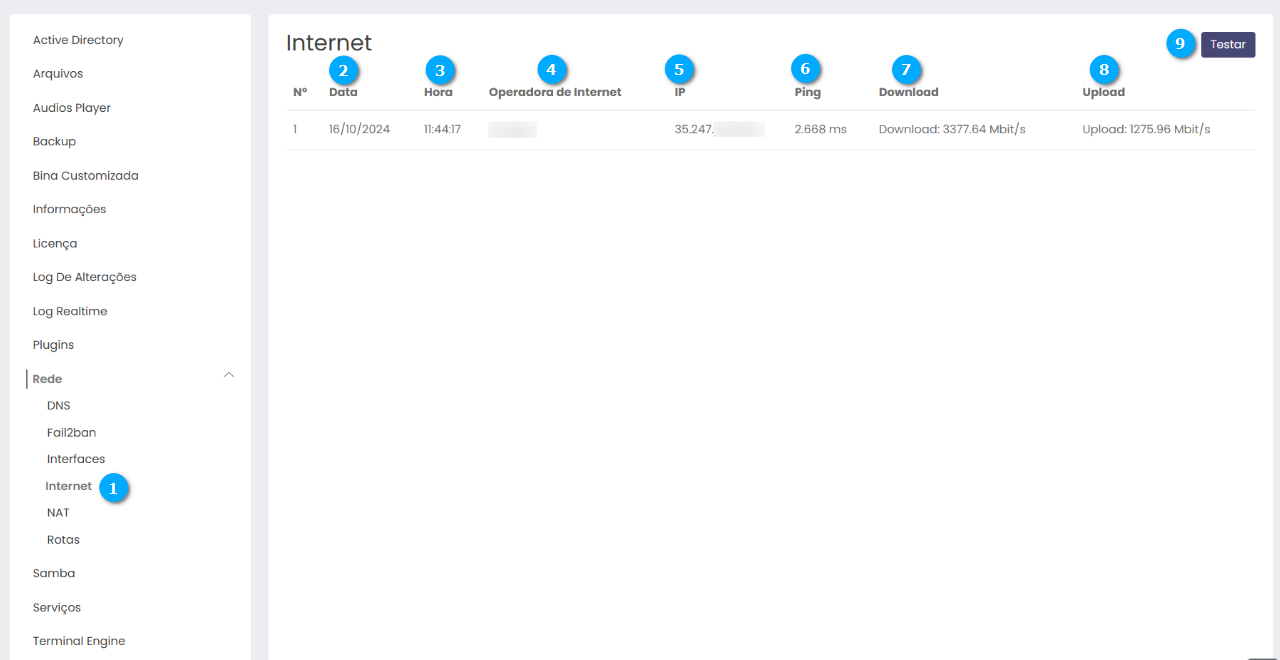The height and width of the screenshot is (660, 1280).
Task: Open the Backup menu item
Action: (54, 142)
